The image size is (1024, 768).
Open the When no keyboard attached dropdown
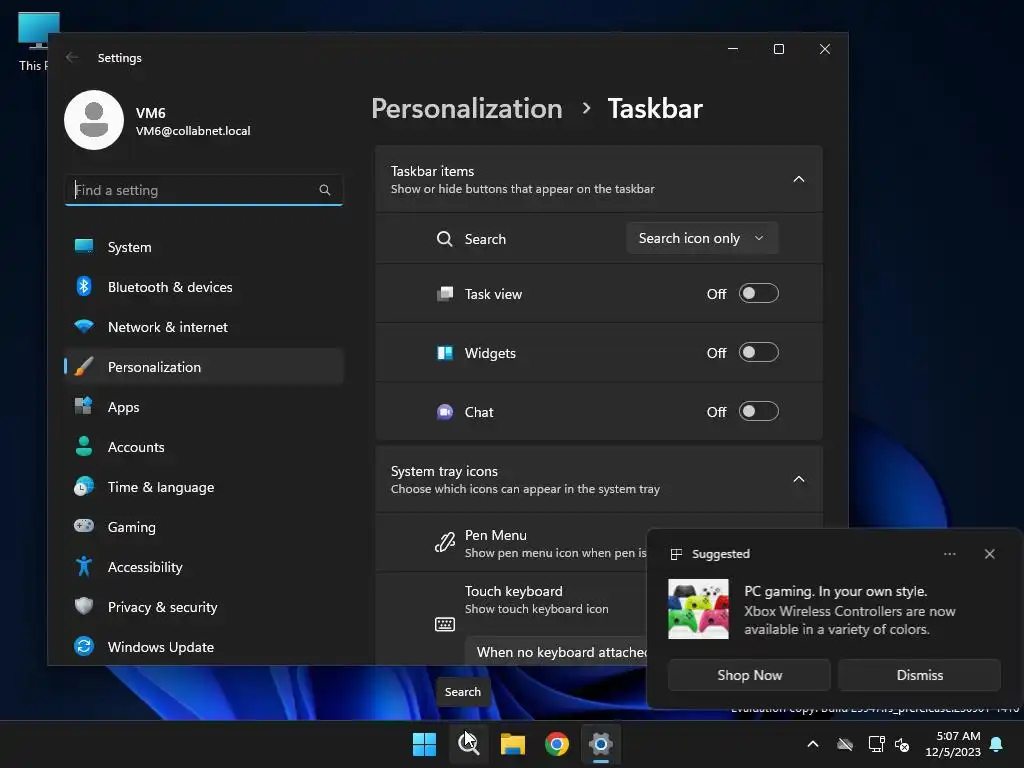point(556,652)
